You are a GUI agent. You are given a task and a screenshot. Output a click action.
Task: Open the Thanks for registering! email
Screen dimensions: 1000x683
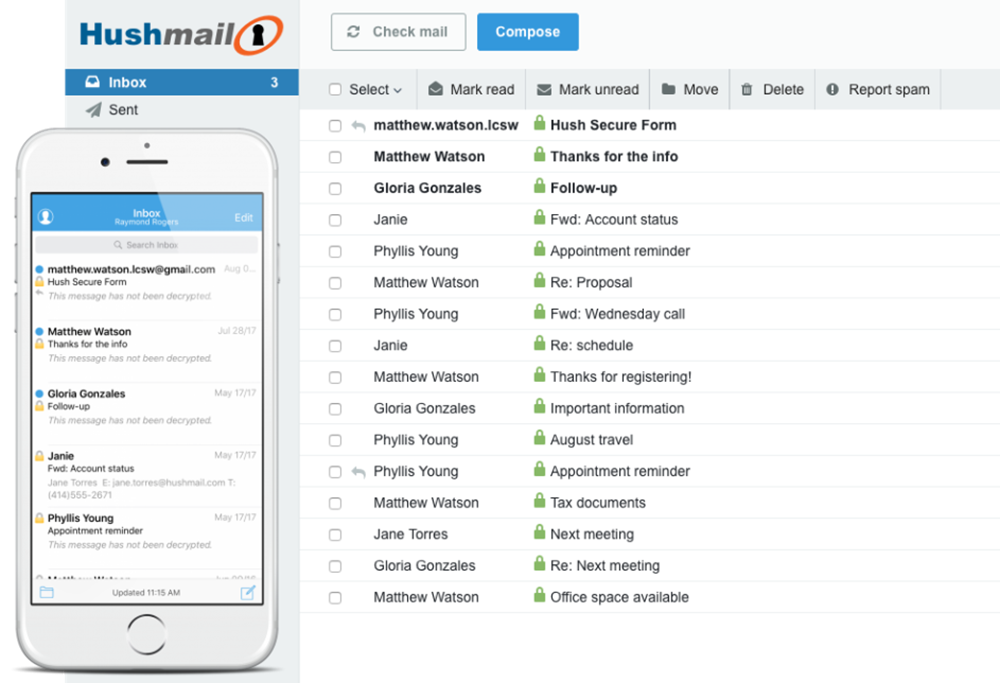650,377
